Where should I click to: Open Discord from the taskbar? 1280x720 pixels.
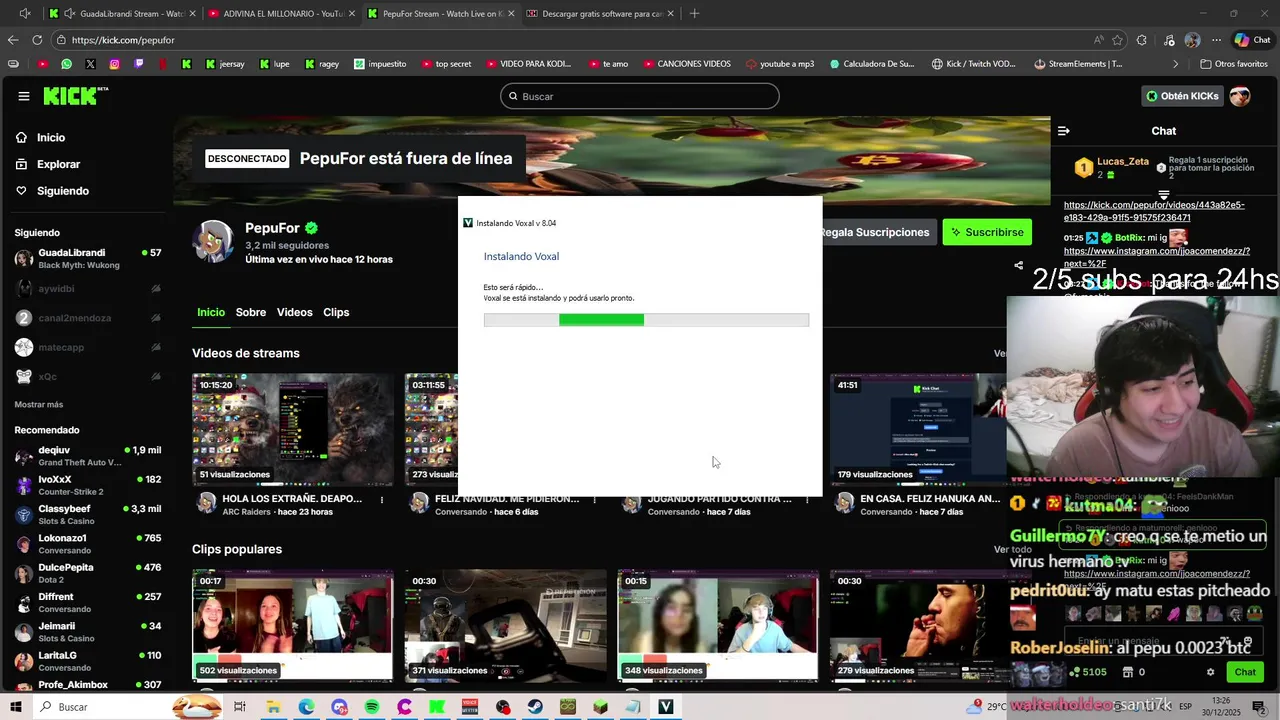coord(339,707)
